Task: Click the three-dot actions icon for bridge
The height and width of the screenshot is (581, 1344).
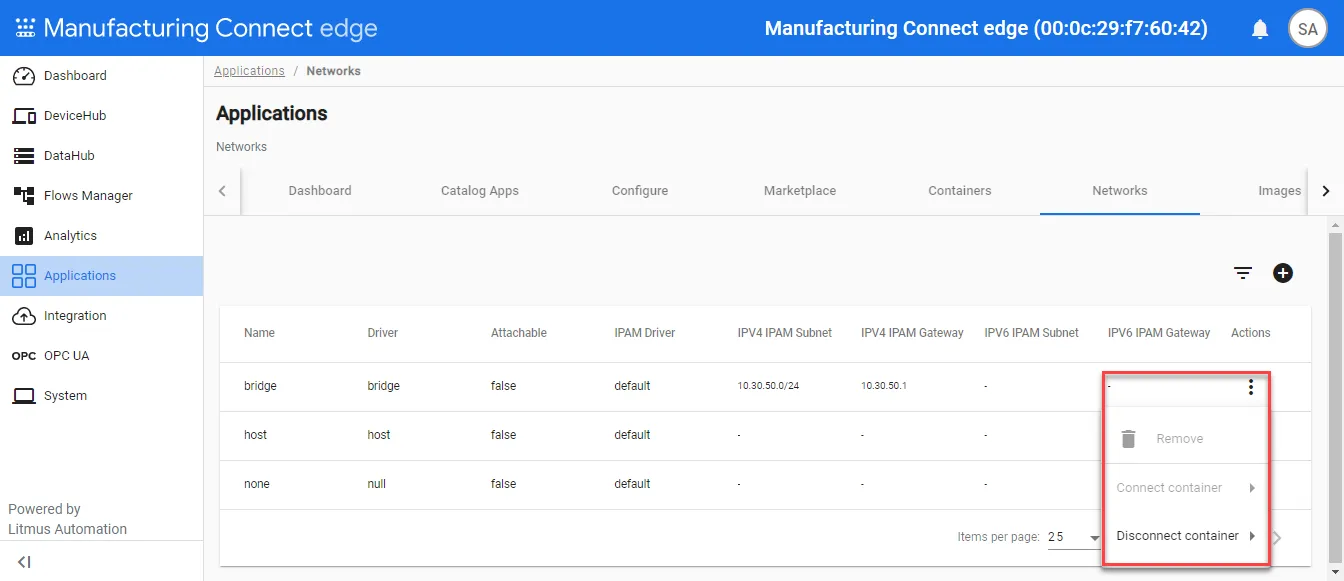Action: pos(1250,387)
